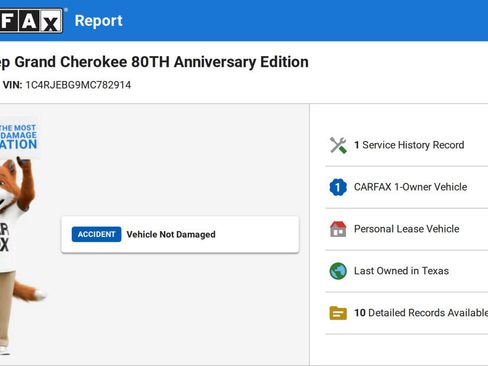The width and height of the screenshot is (488, 366).
Task: Click the damage information slogan text
Action: [18, 137]
